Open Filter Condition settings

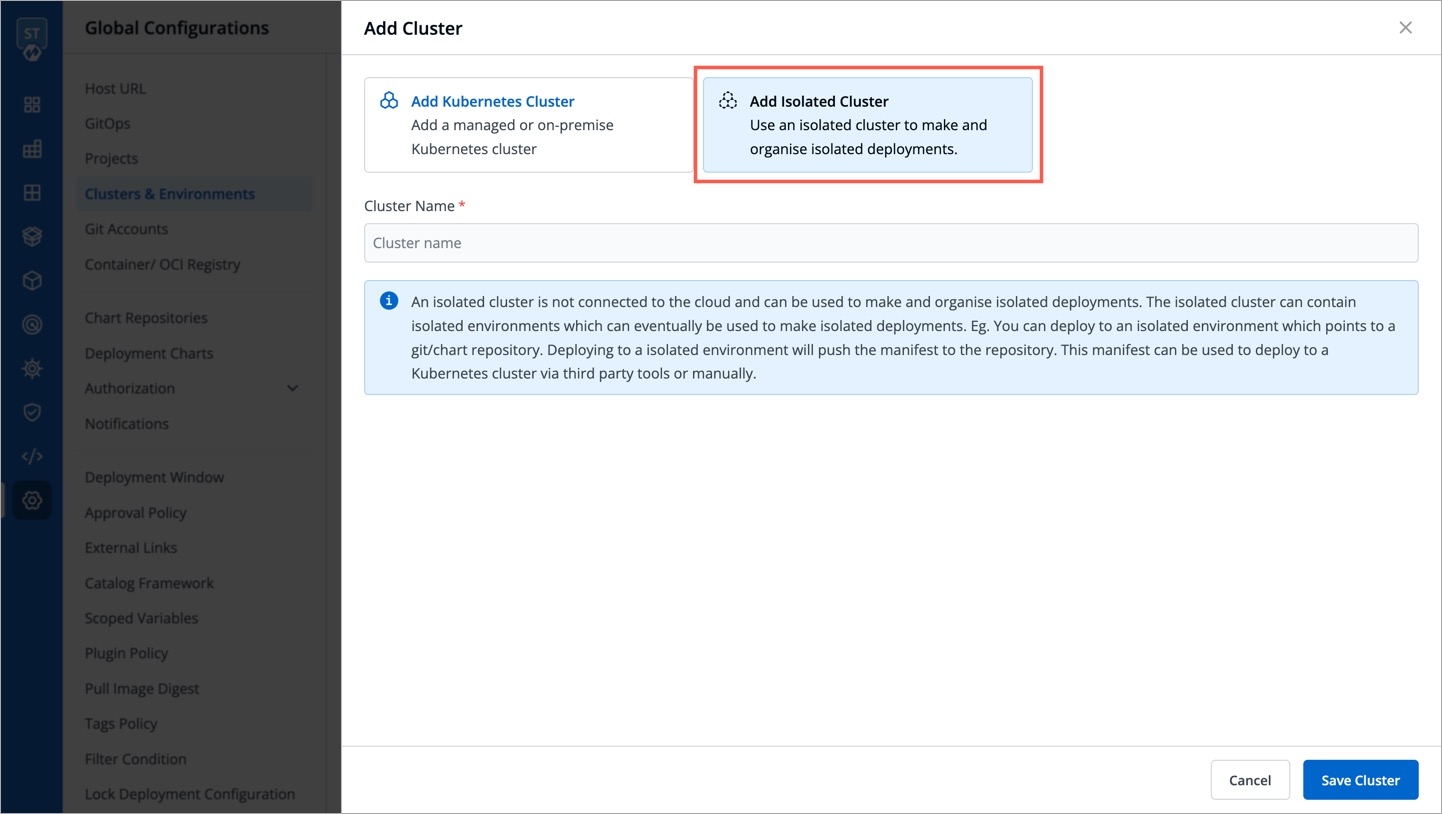[135, 759]
